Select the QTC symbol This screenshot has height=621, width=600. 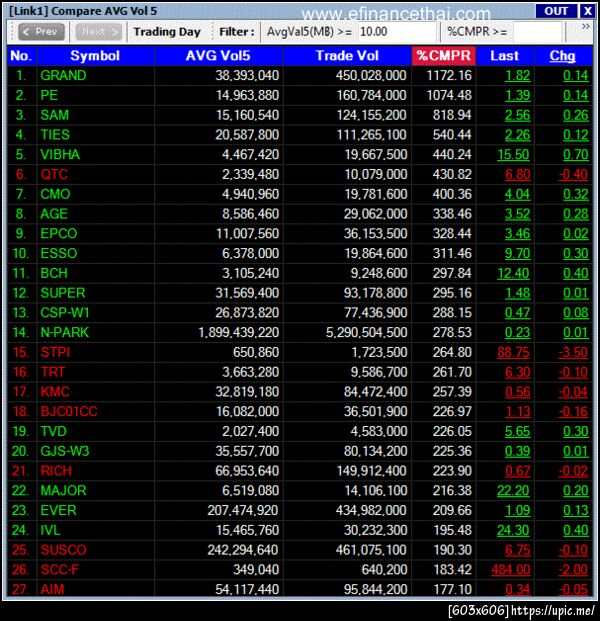54,174
